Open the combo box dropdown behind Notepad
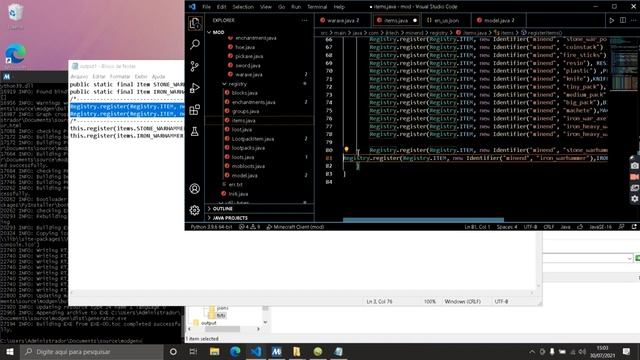This screenshot has width=640, height=360. [x=629, y=258]
